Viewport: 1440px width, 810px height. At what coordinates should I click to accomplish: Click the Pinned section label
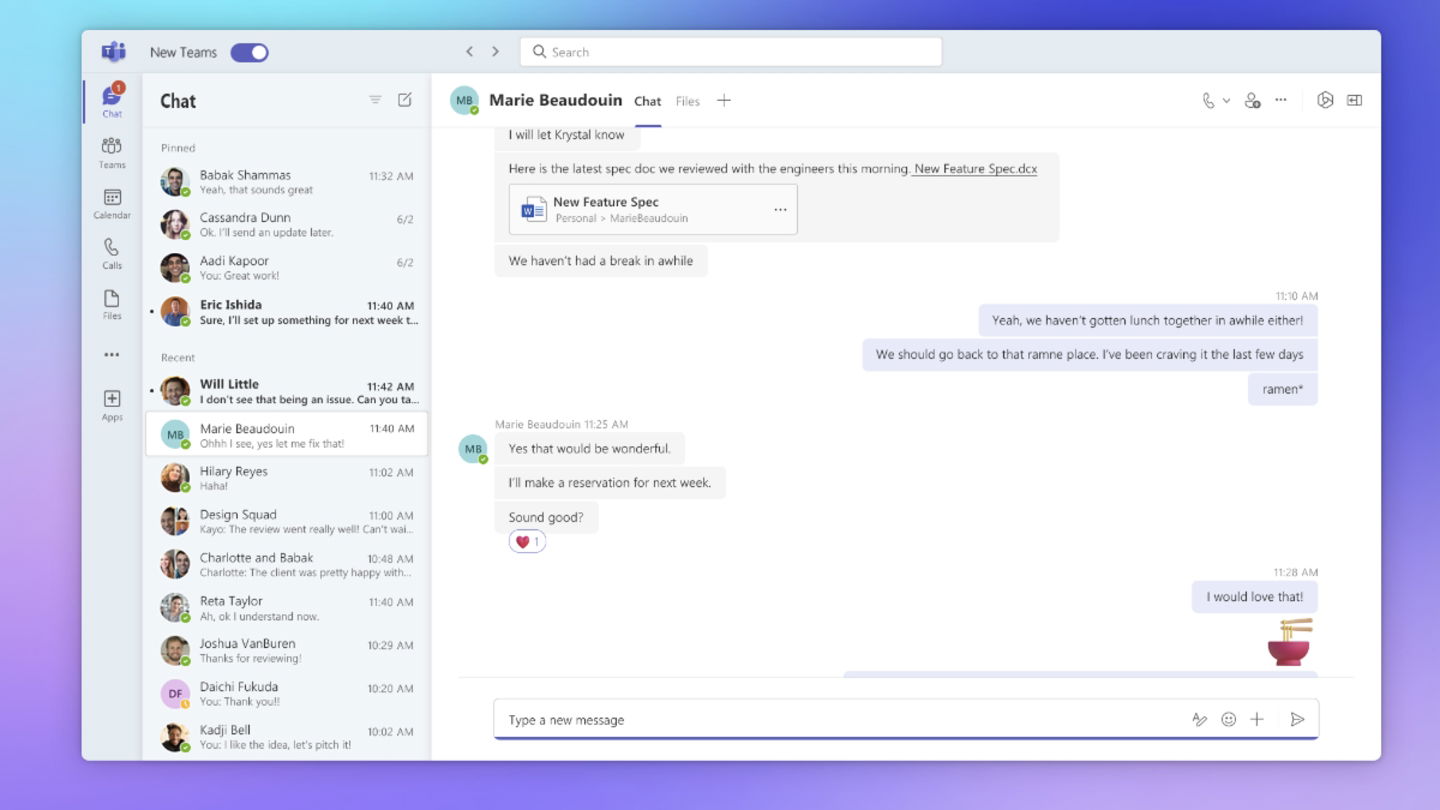pos(178,148)
